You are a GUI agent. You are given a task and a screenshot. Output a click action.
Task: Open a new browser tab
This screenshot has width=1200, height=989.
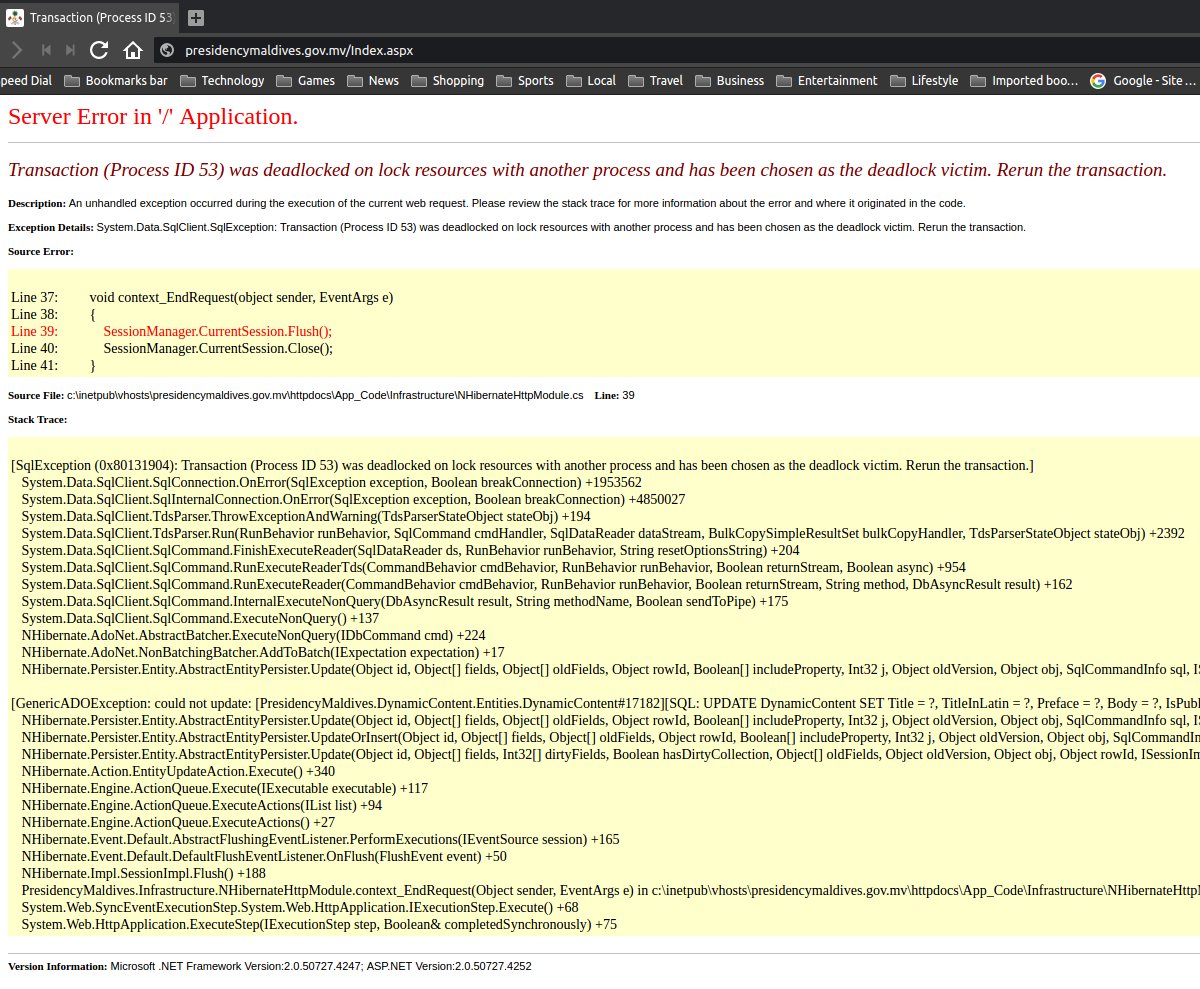[x=196, y=17]
